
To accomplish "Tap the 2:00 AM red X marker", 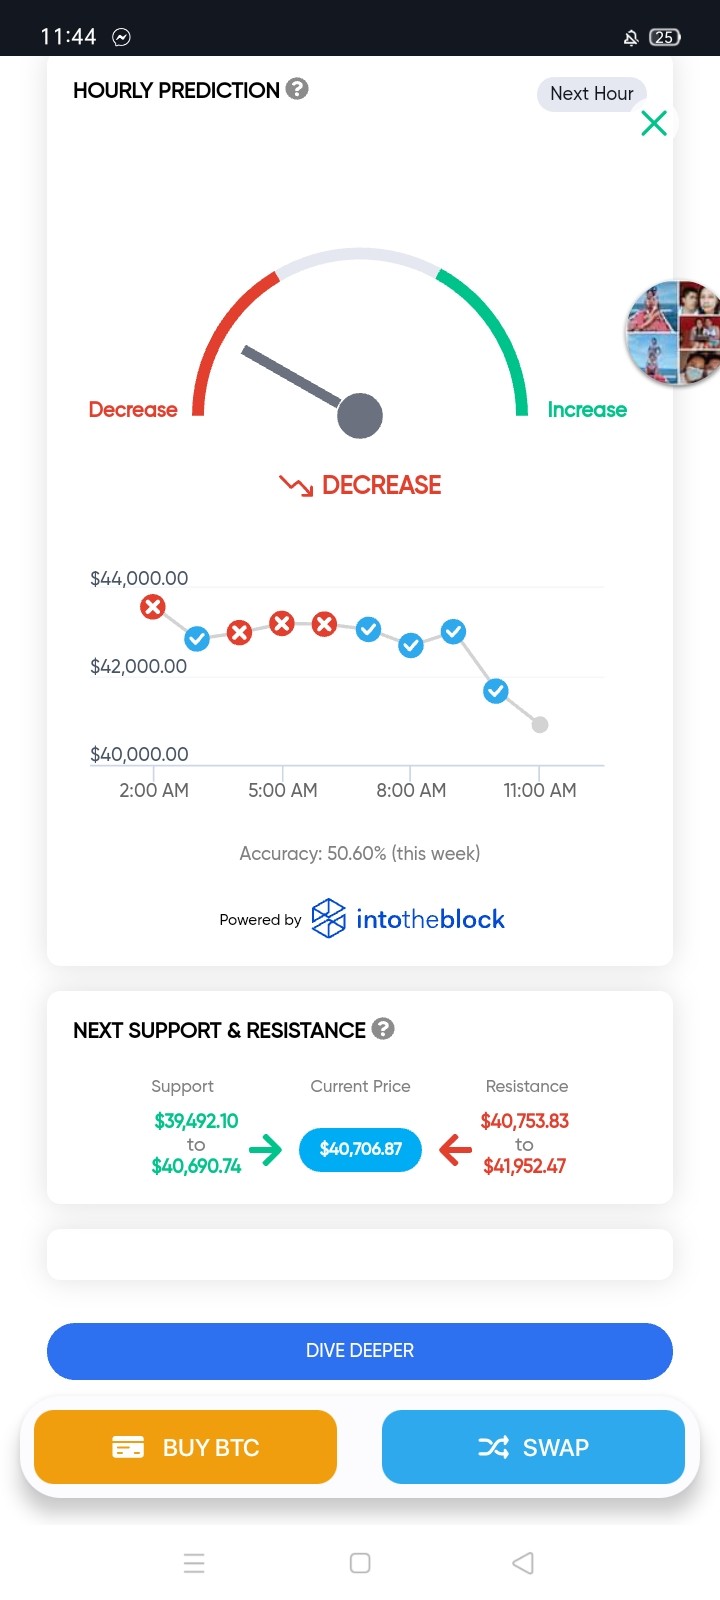I will click(x=152, y=607).
